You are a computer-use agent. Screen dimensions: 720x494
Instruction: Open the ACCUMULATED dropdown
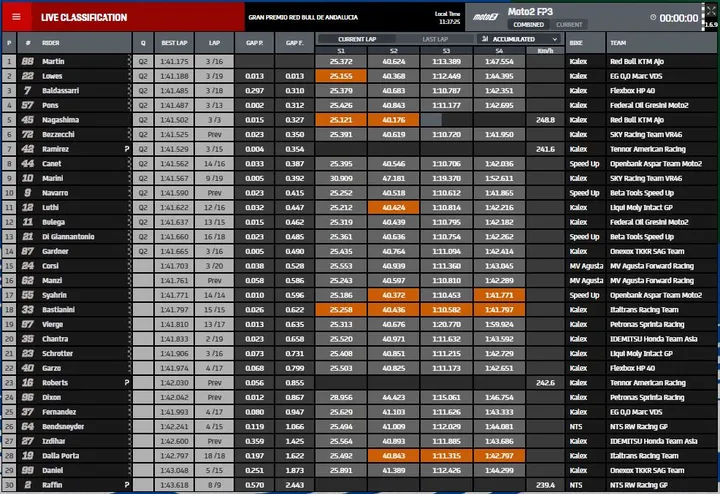(519, 39)
